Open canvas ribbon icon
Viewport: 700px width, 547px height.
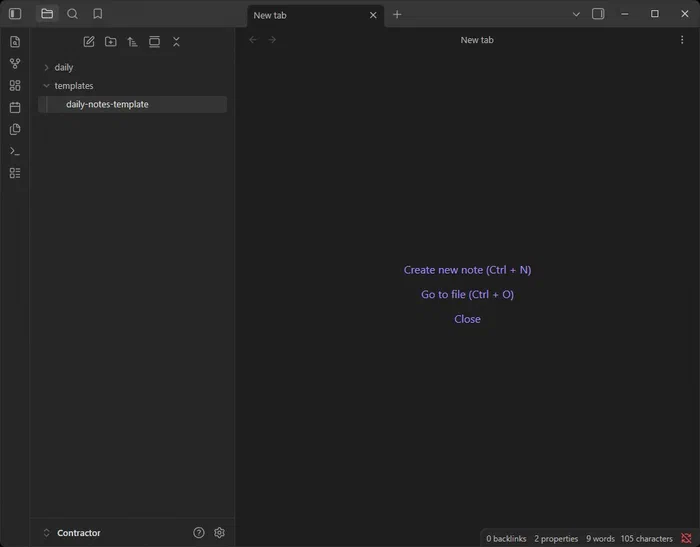click(15, 85)
